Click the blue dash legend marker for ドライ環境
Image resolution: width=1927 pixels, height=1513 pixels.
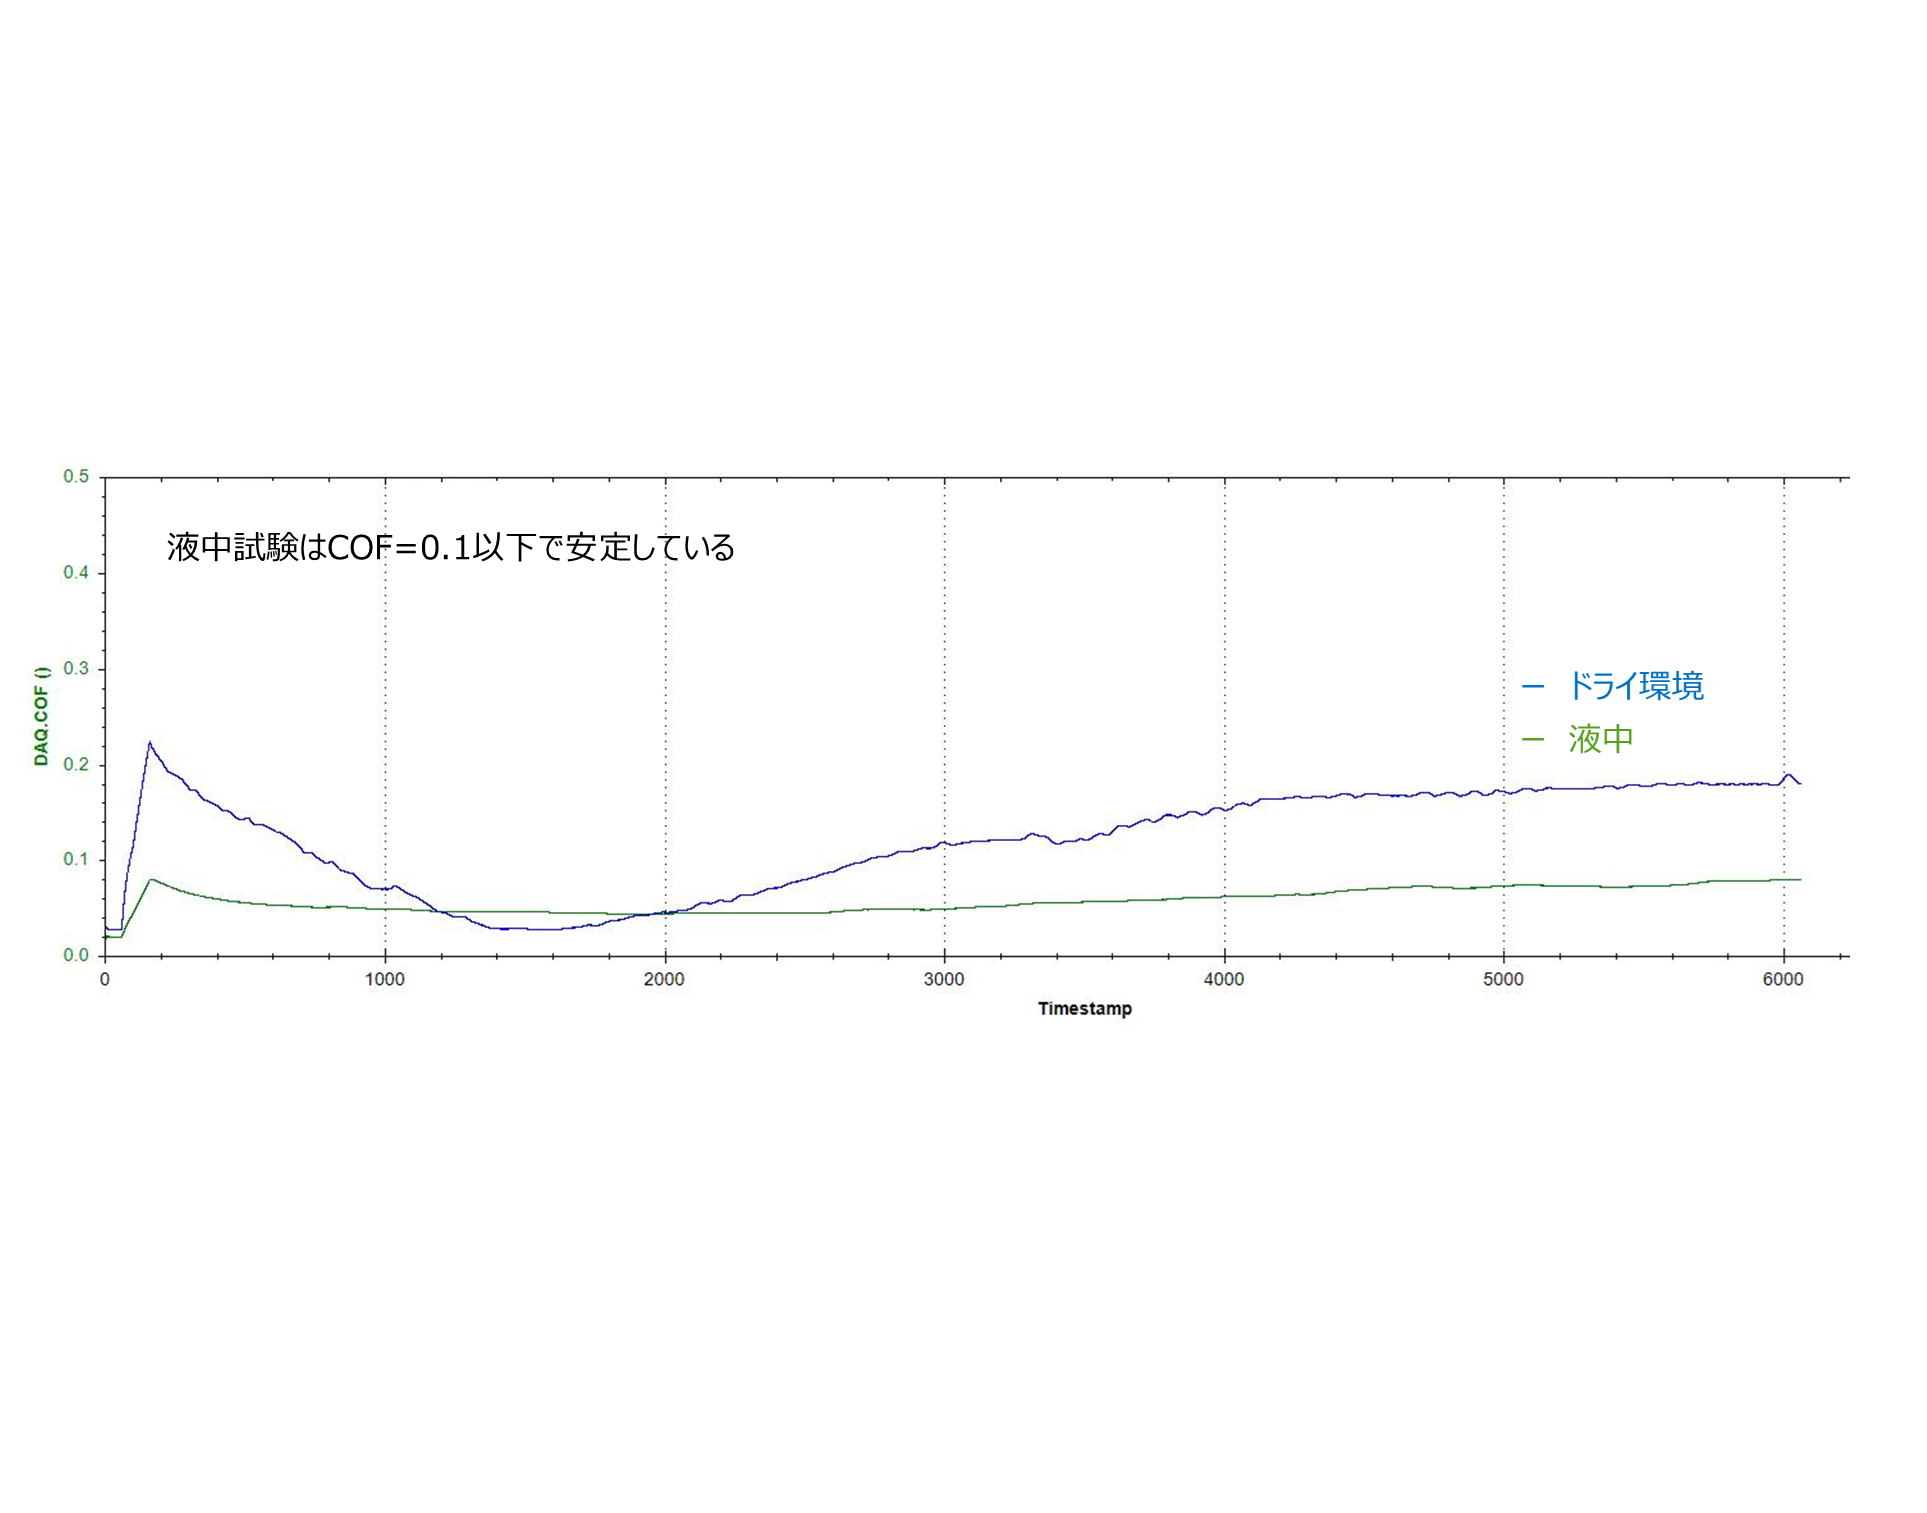[x=1533, y=687]
